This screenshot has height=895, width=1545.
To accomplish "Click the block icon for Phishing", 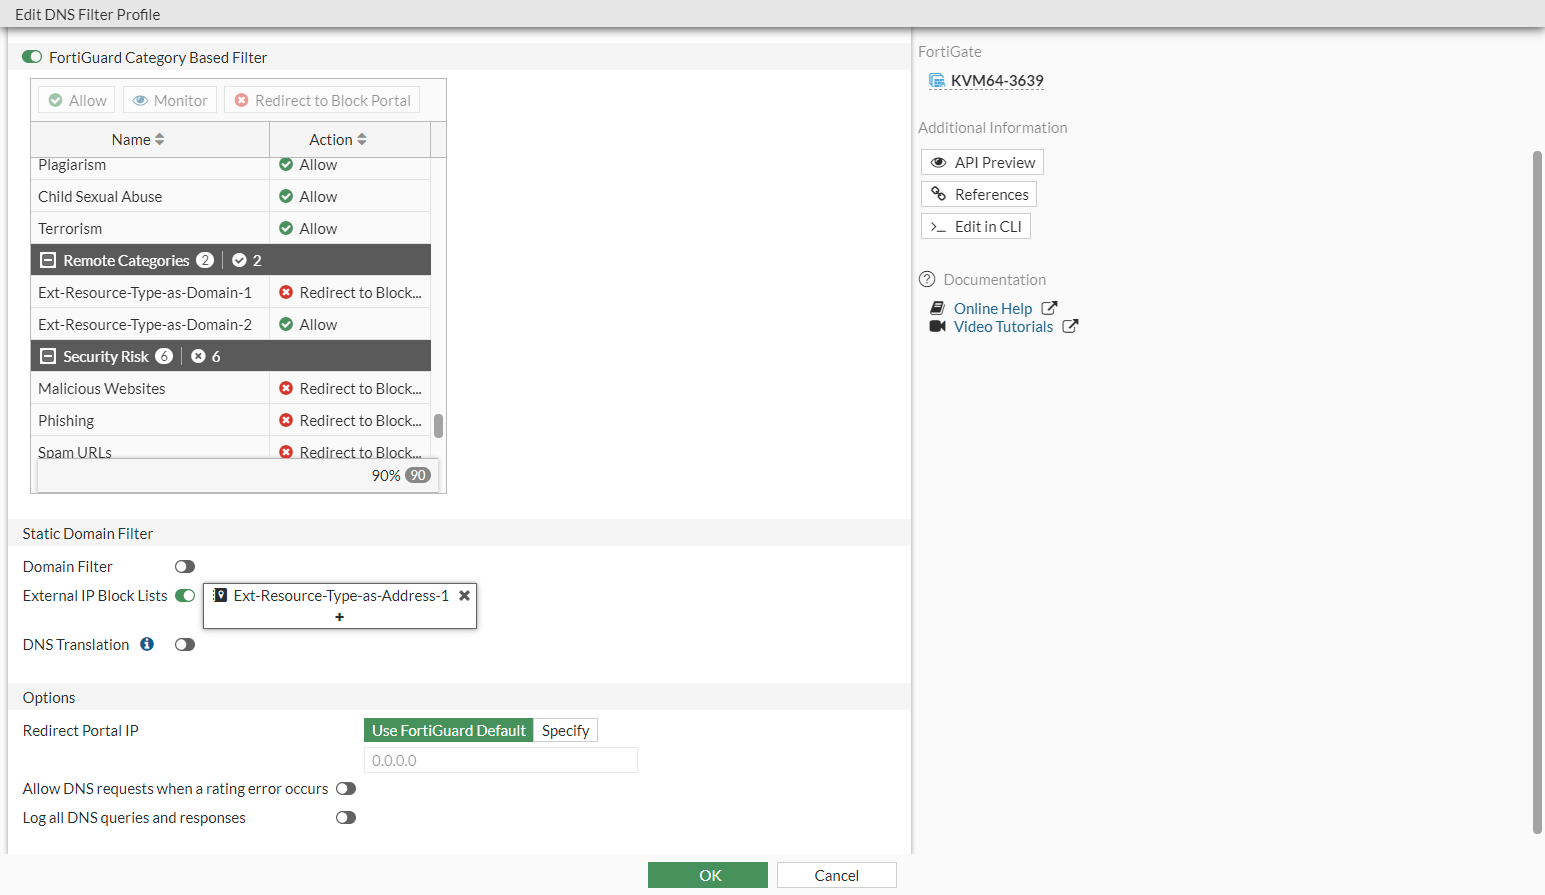I will [286, 420].
